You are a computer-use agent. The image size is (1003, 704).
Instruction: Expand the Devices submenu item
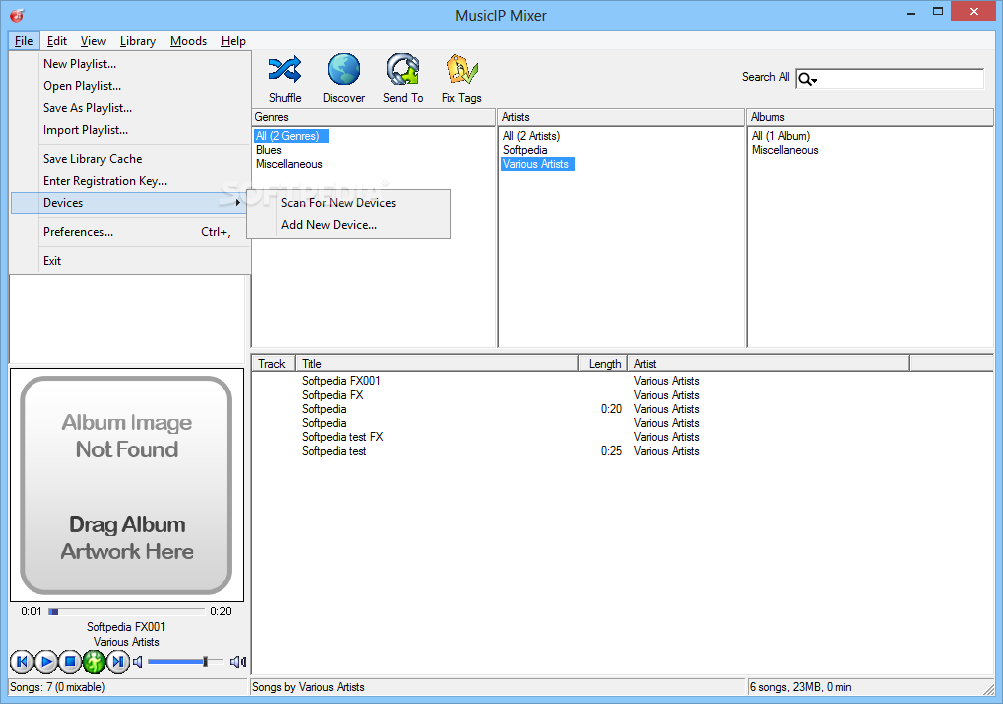(130, 203)
